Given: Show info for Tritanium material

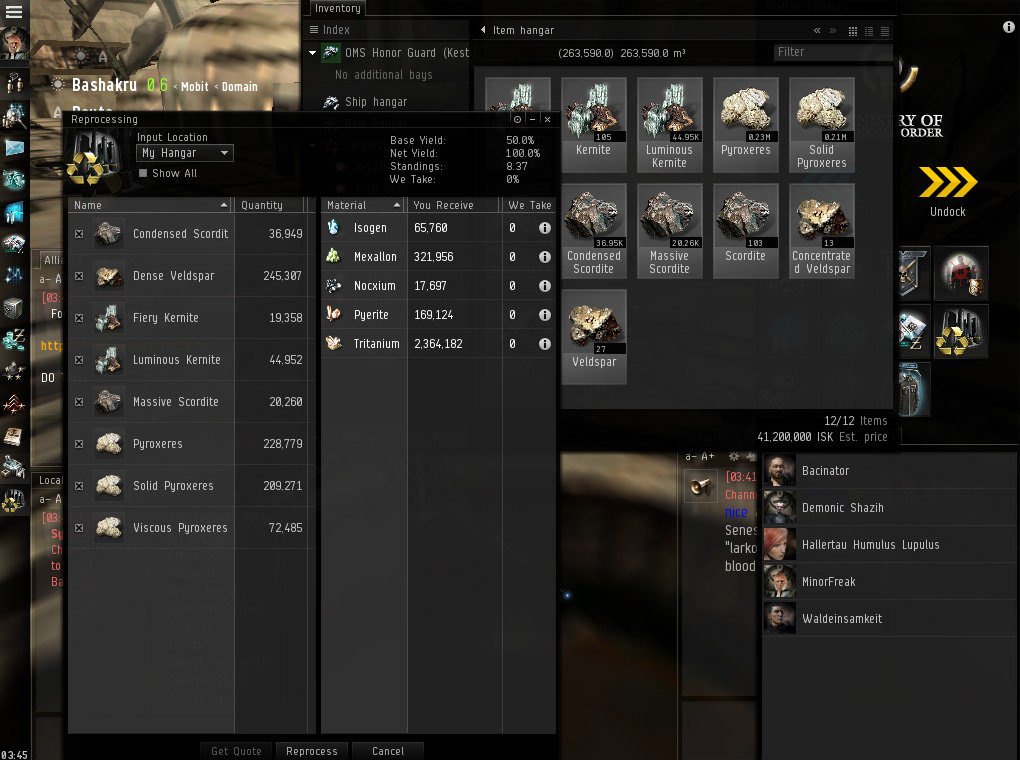Looking at the screenshot, I should [545, 344].
